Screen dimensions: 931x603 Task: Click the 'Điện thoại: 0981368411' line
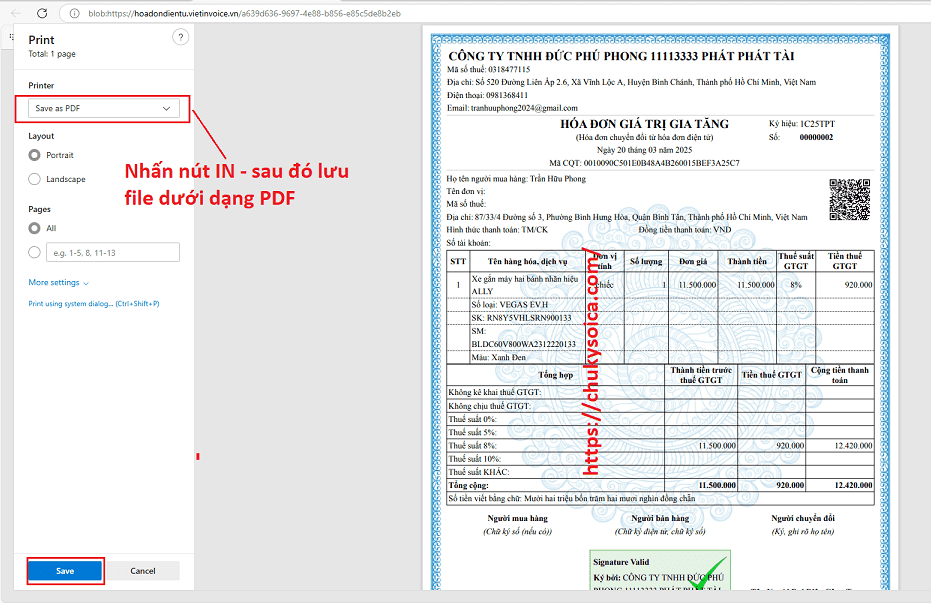pyautogui.click(x=487, y=95)
